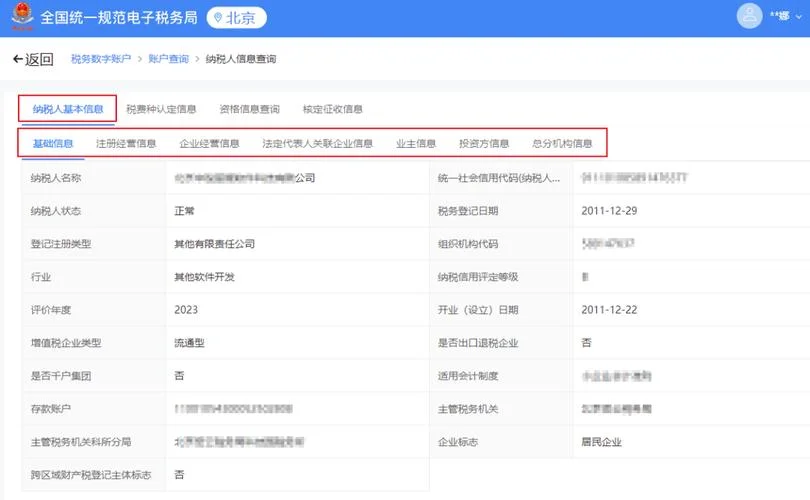Click the 存款账户 label
Image resolution: width=810 pixels, height=500 pixels.
click(x=51, y=409)
